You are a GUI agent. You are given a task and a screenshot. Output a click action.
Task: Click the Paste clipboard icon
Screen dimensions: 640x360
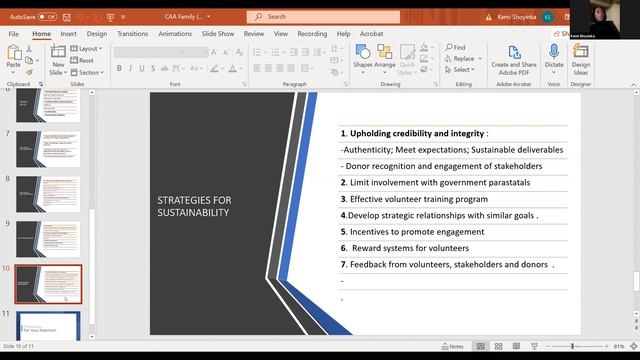click(x=14, y=53)
